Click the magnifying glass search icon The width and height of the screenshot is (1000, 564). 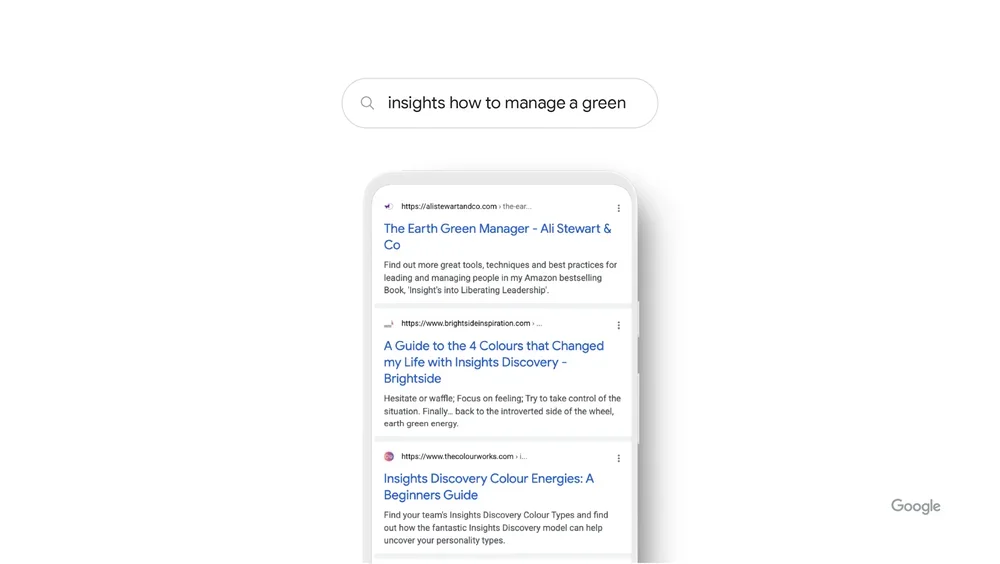coord(367,103)
